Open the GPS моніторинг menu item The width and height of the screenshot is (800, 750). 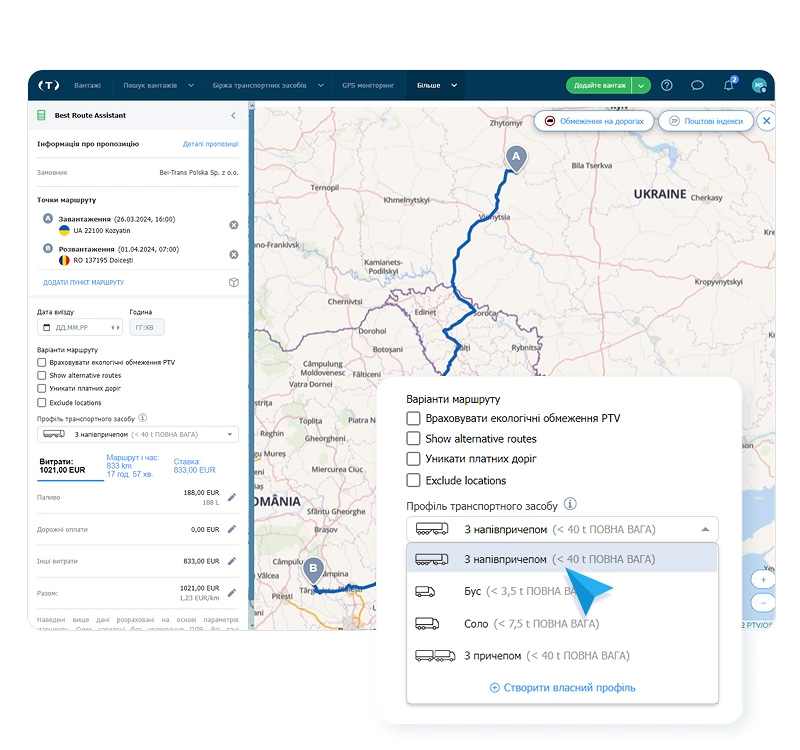(x=368, y=85)
